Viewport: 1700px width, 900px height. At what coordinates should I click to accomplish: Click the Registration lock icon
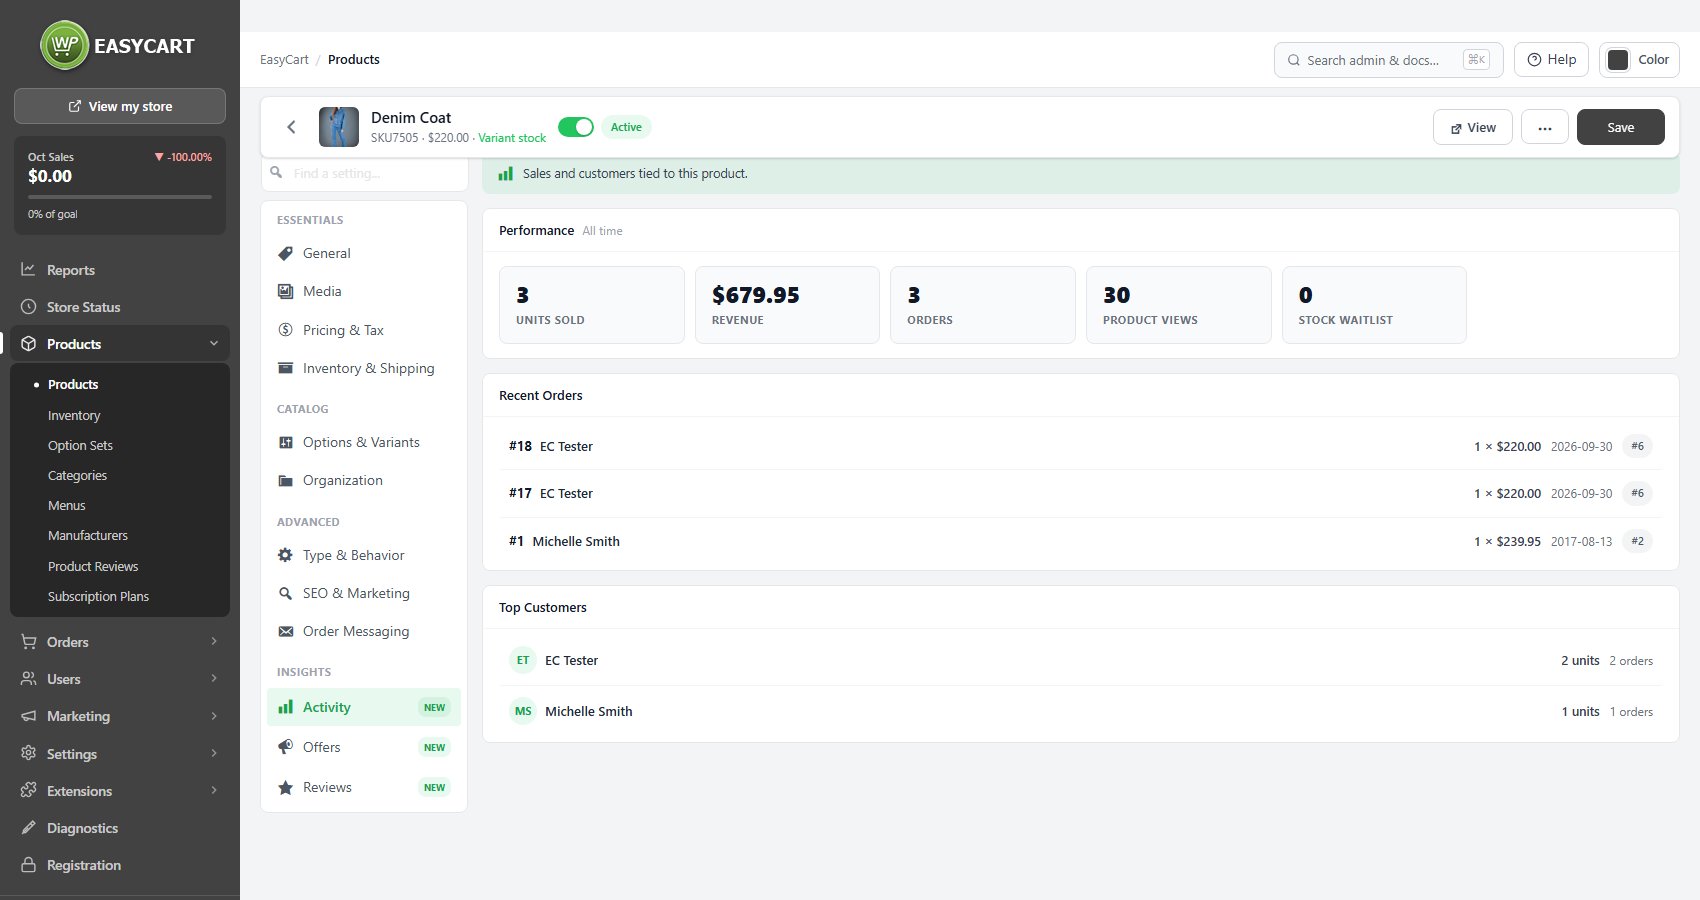coord(28,865)
